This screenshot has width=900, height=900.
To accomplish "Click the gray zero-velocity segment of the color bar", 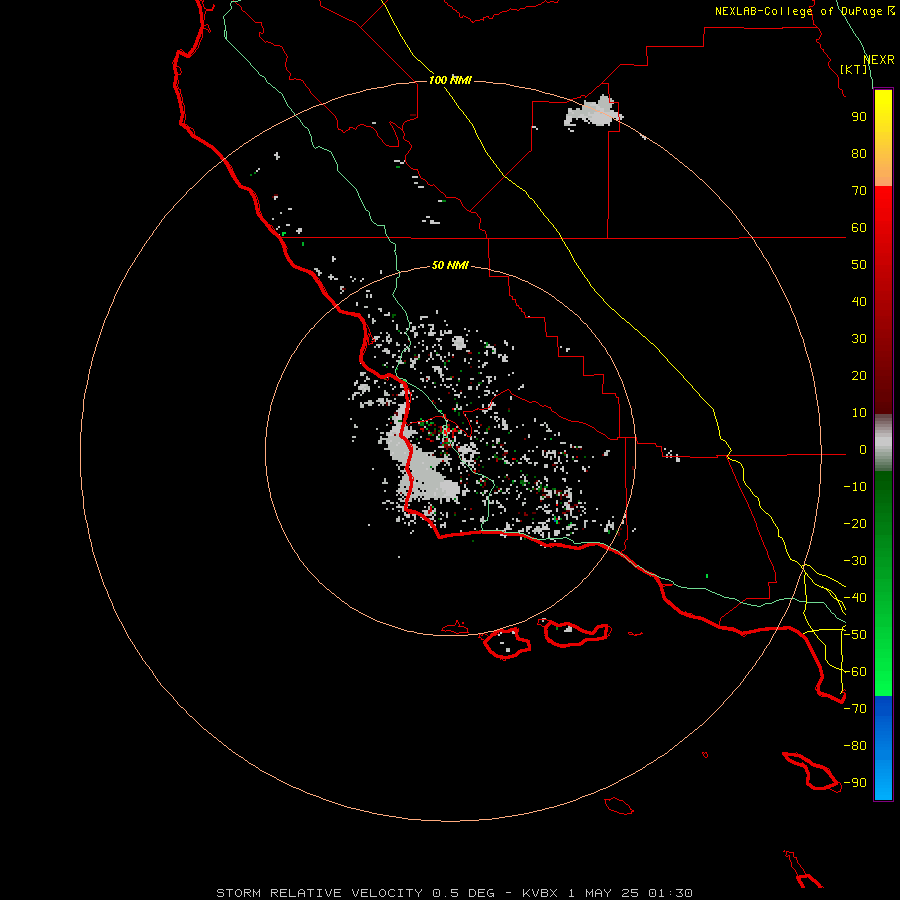I will click(x=883, y=443).
